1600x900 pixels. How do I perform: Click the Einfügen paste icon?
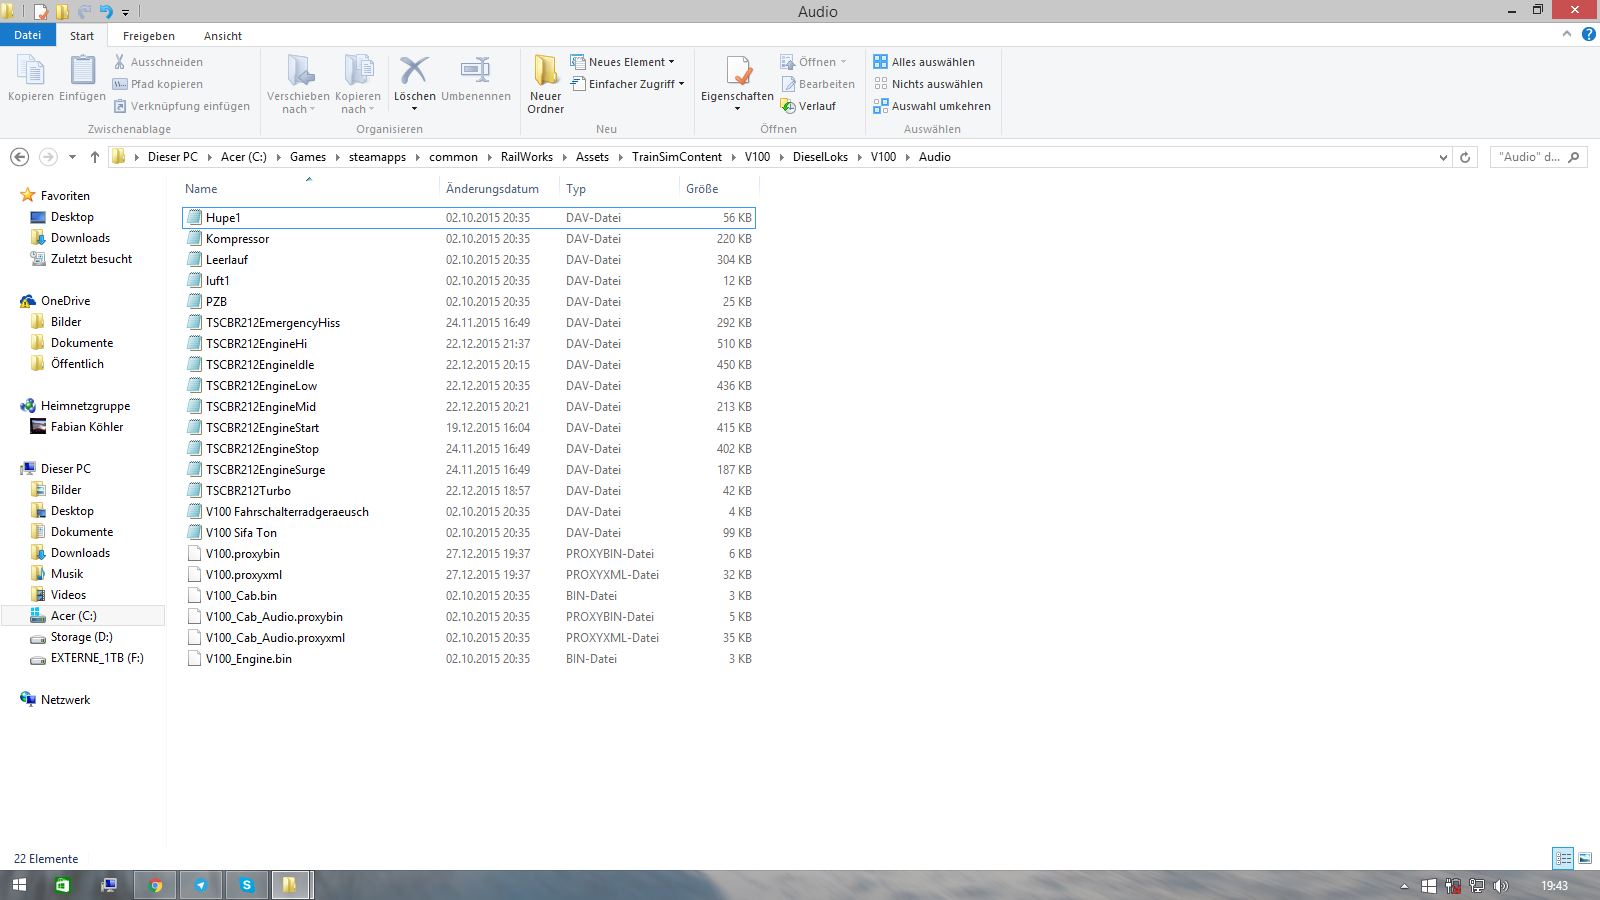pos(82,72)
